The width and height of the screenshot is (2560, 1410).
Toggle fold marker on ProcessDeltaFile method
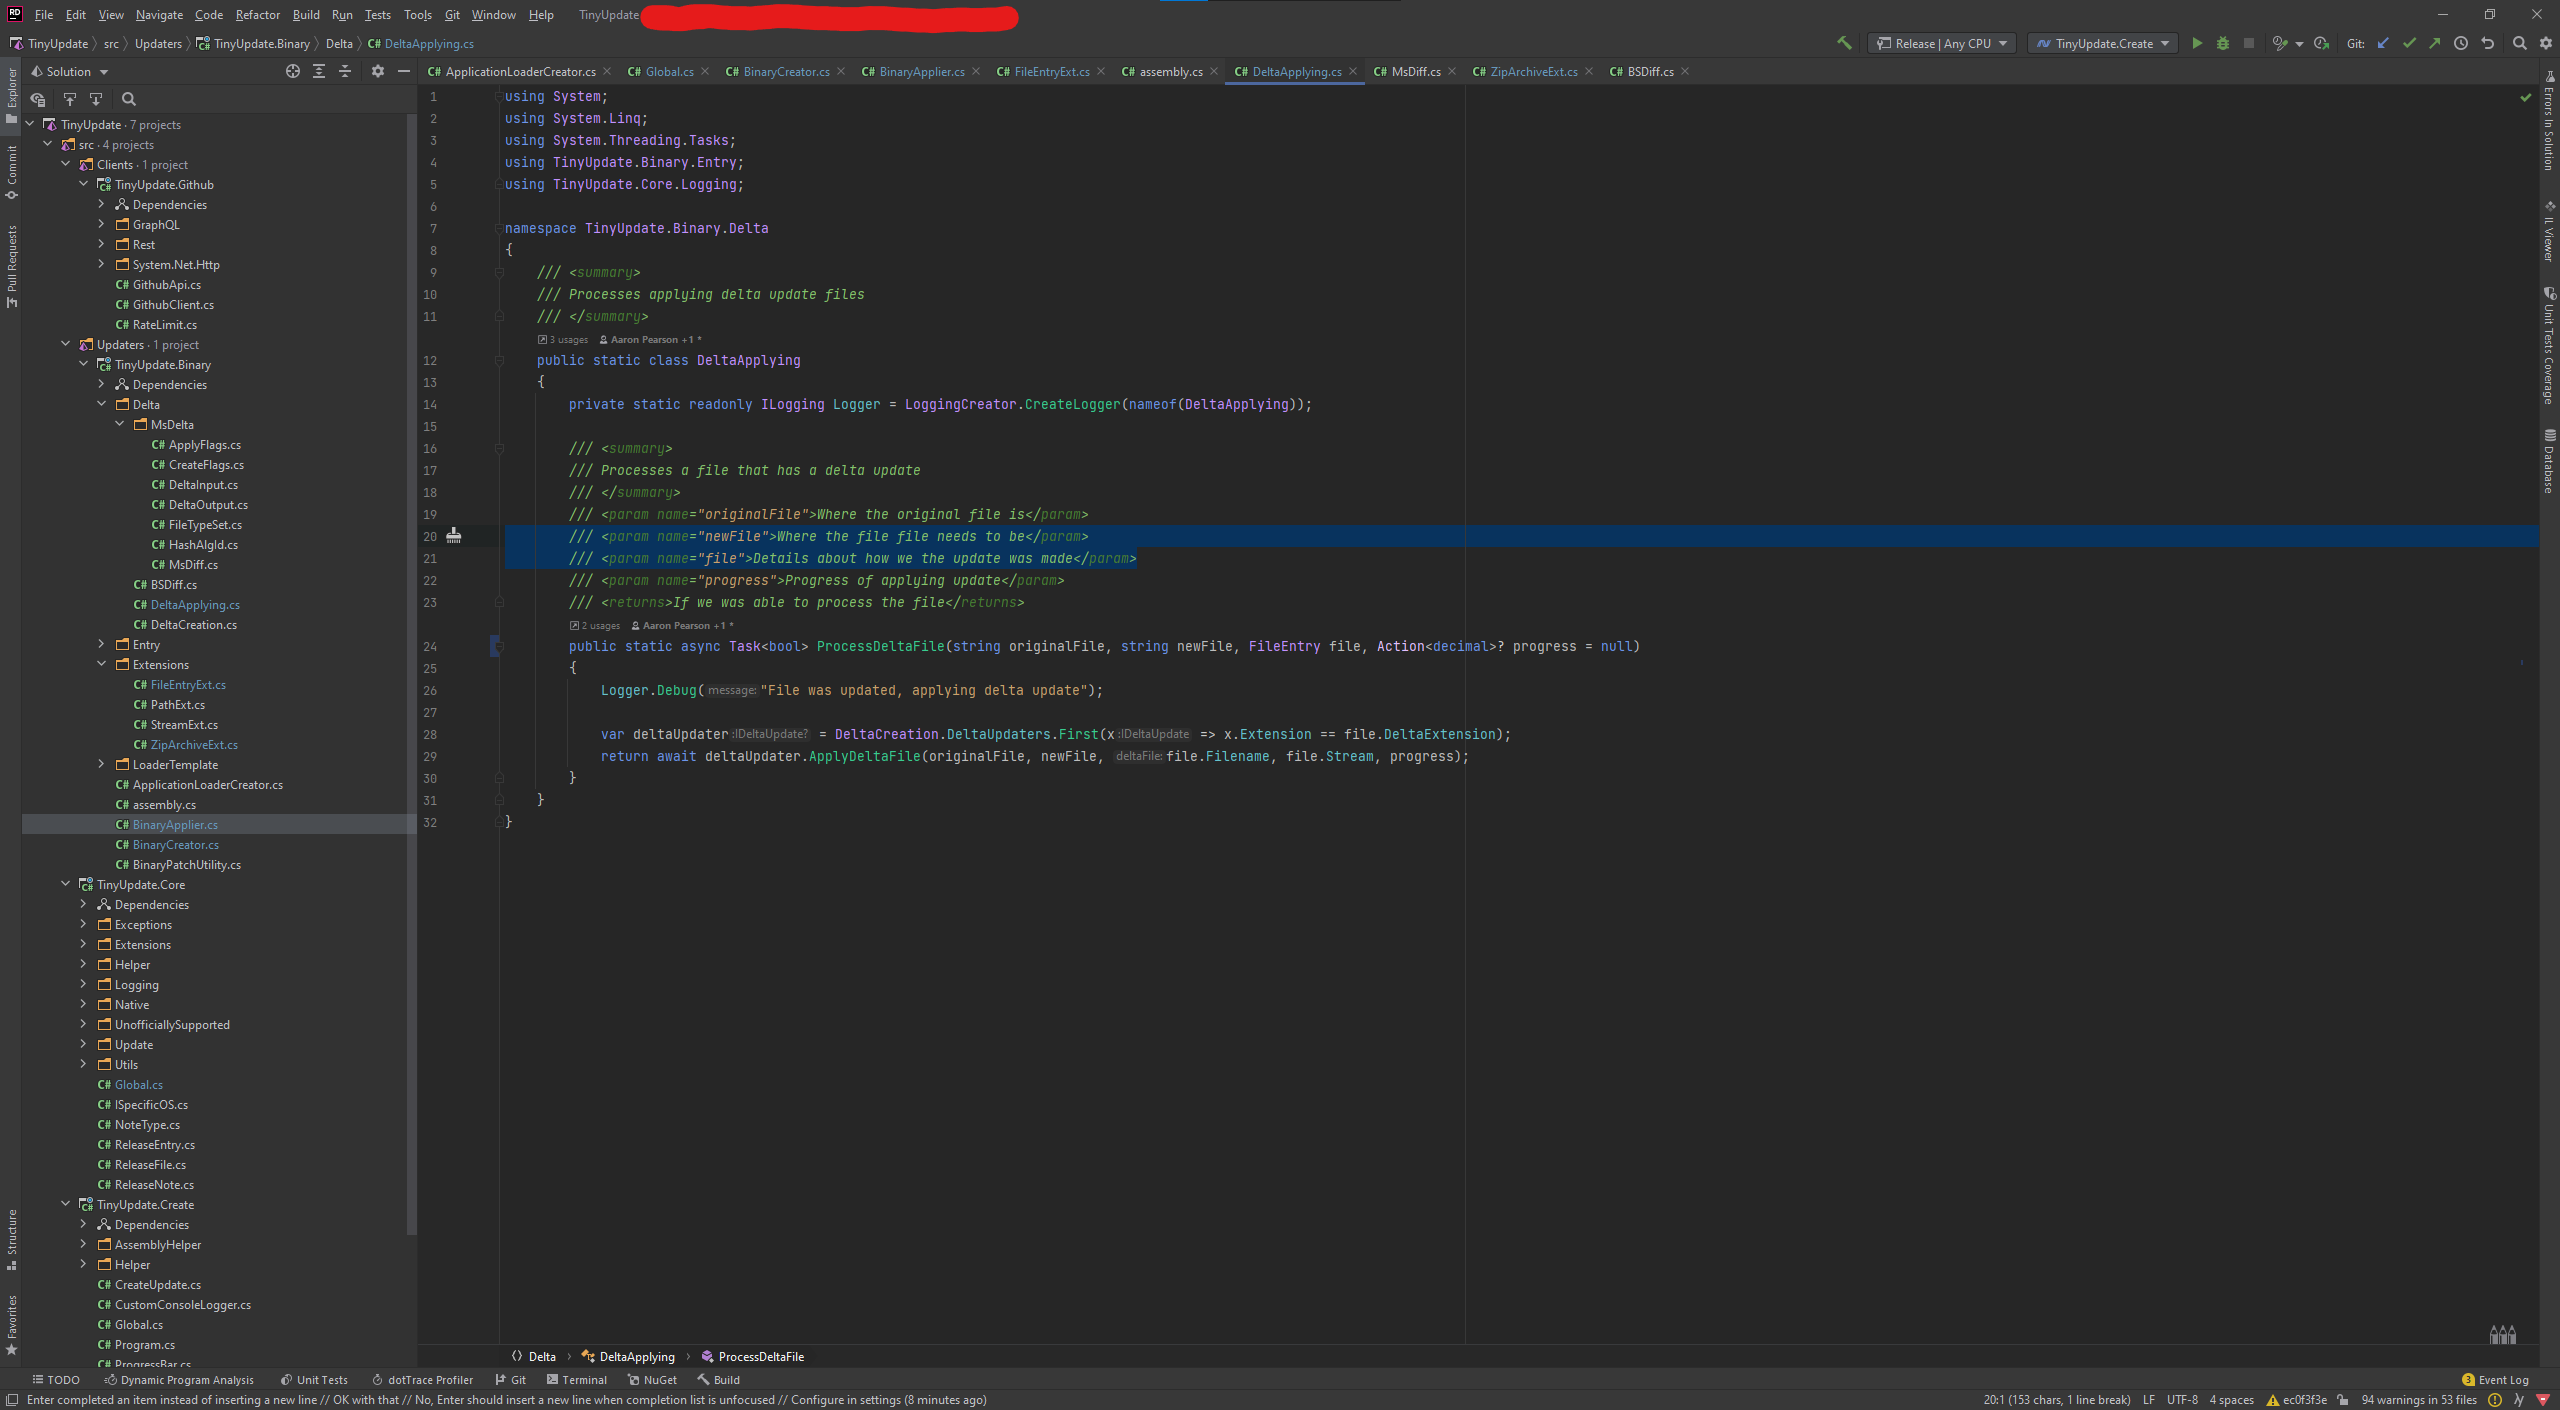pyautogui.click(x=499, y=646)
